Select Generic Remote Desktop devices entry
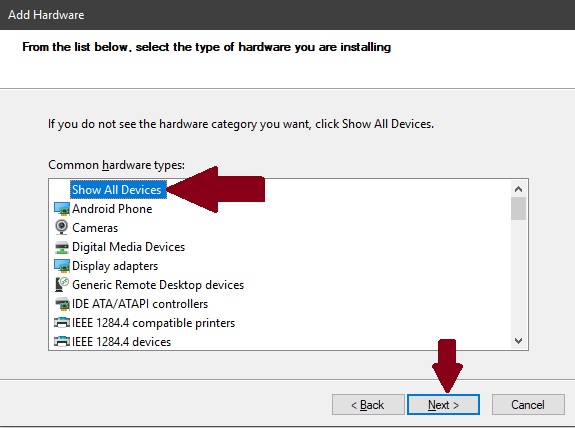 point(158,285)
